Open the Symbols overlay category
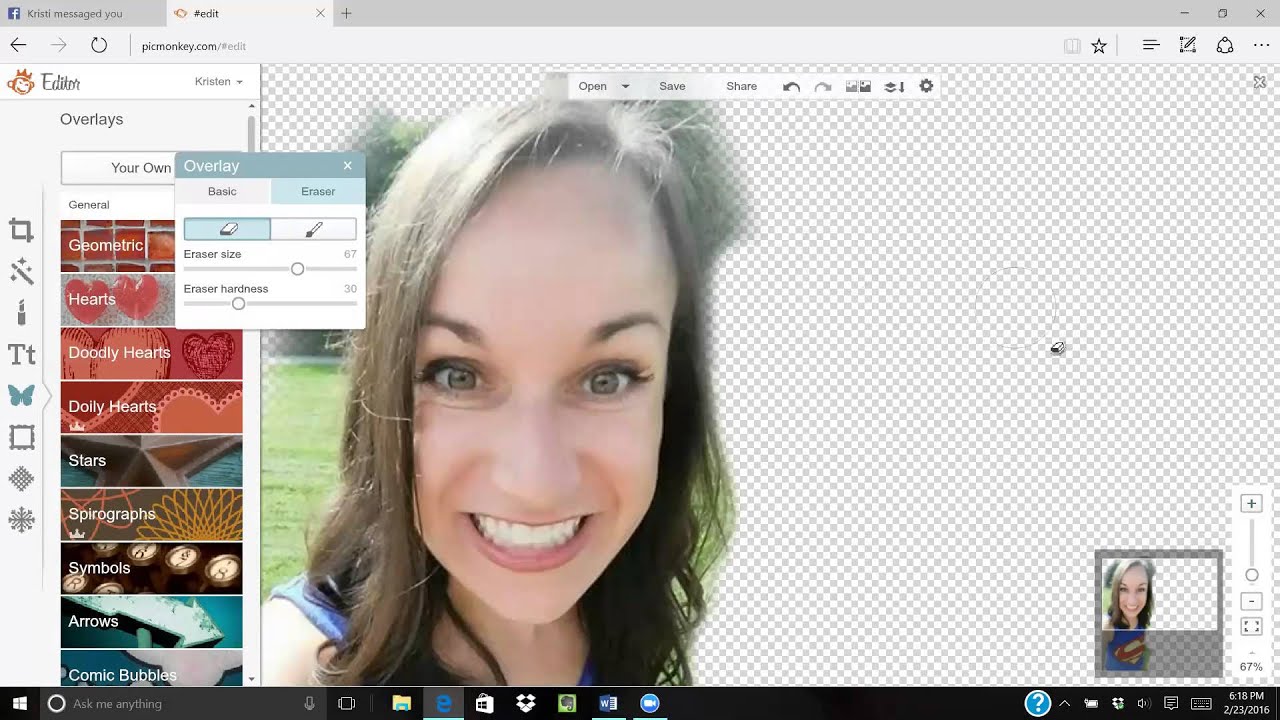Screen dimensions: 1280x720 151,568
